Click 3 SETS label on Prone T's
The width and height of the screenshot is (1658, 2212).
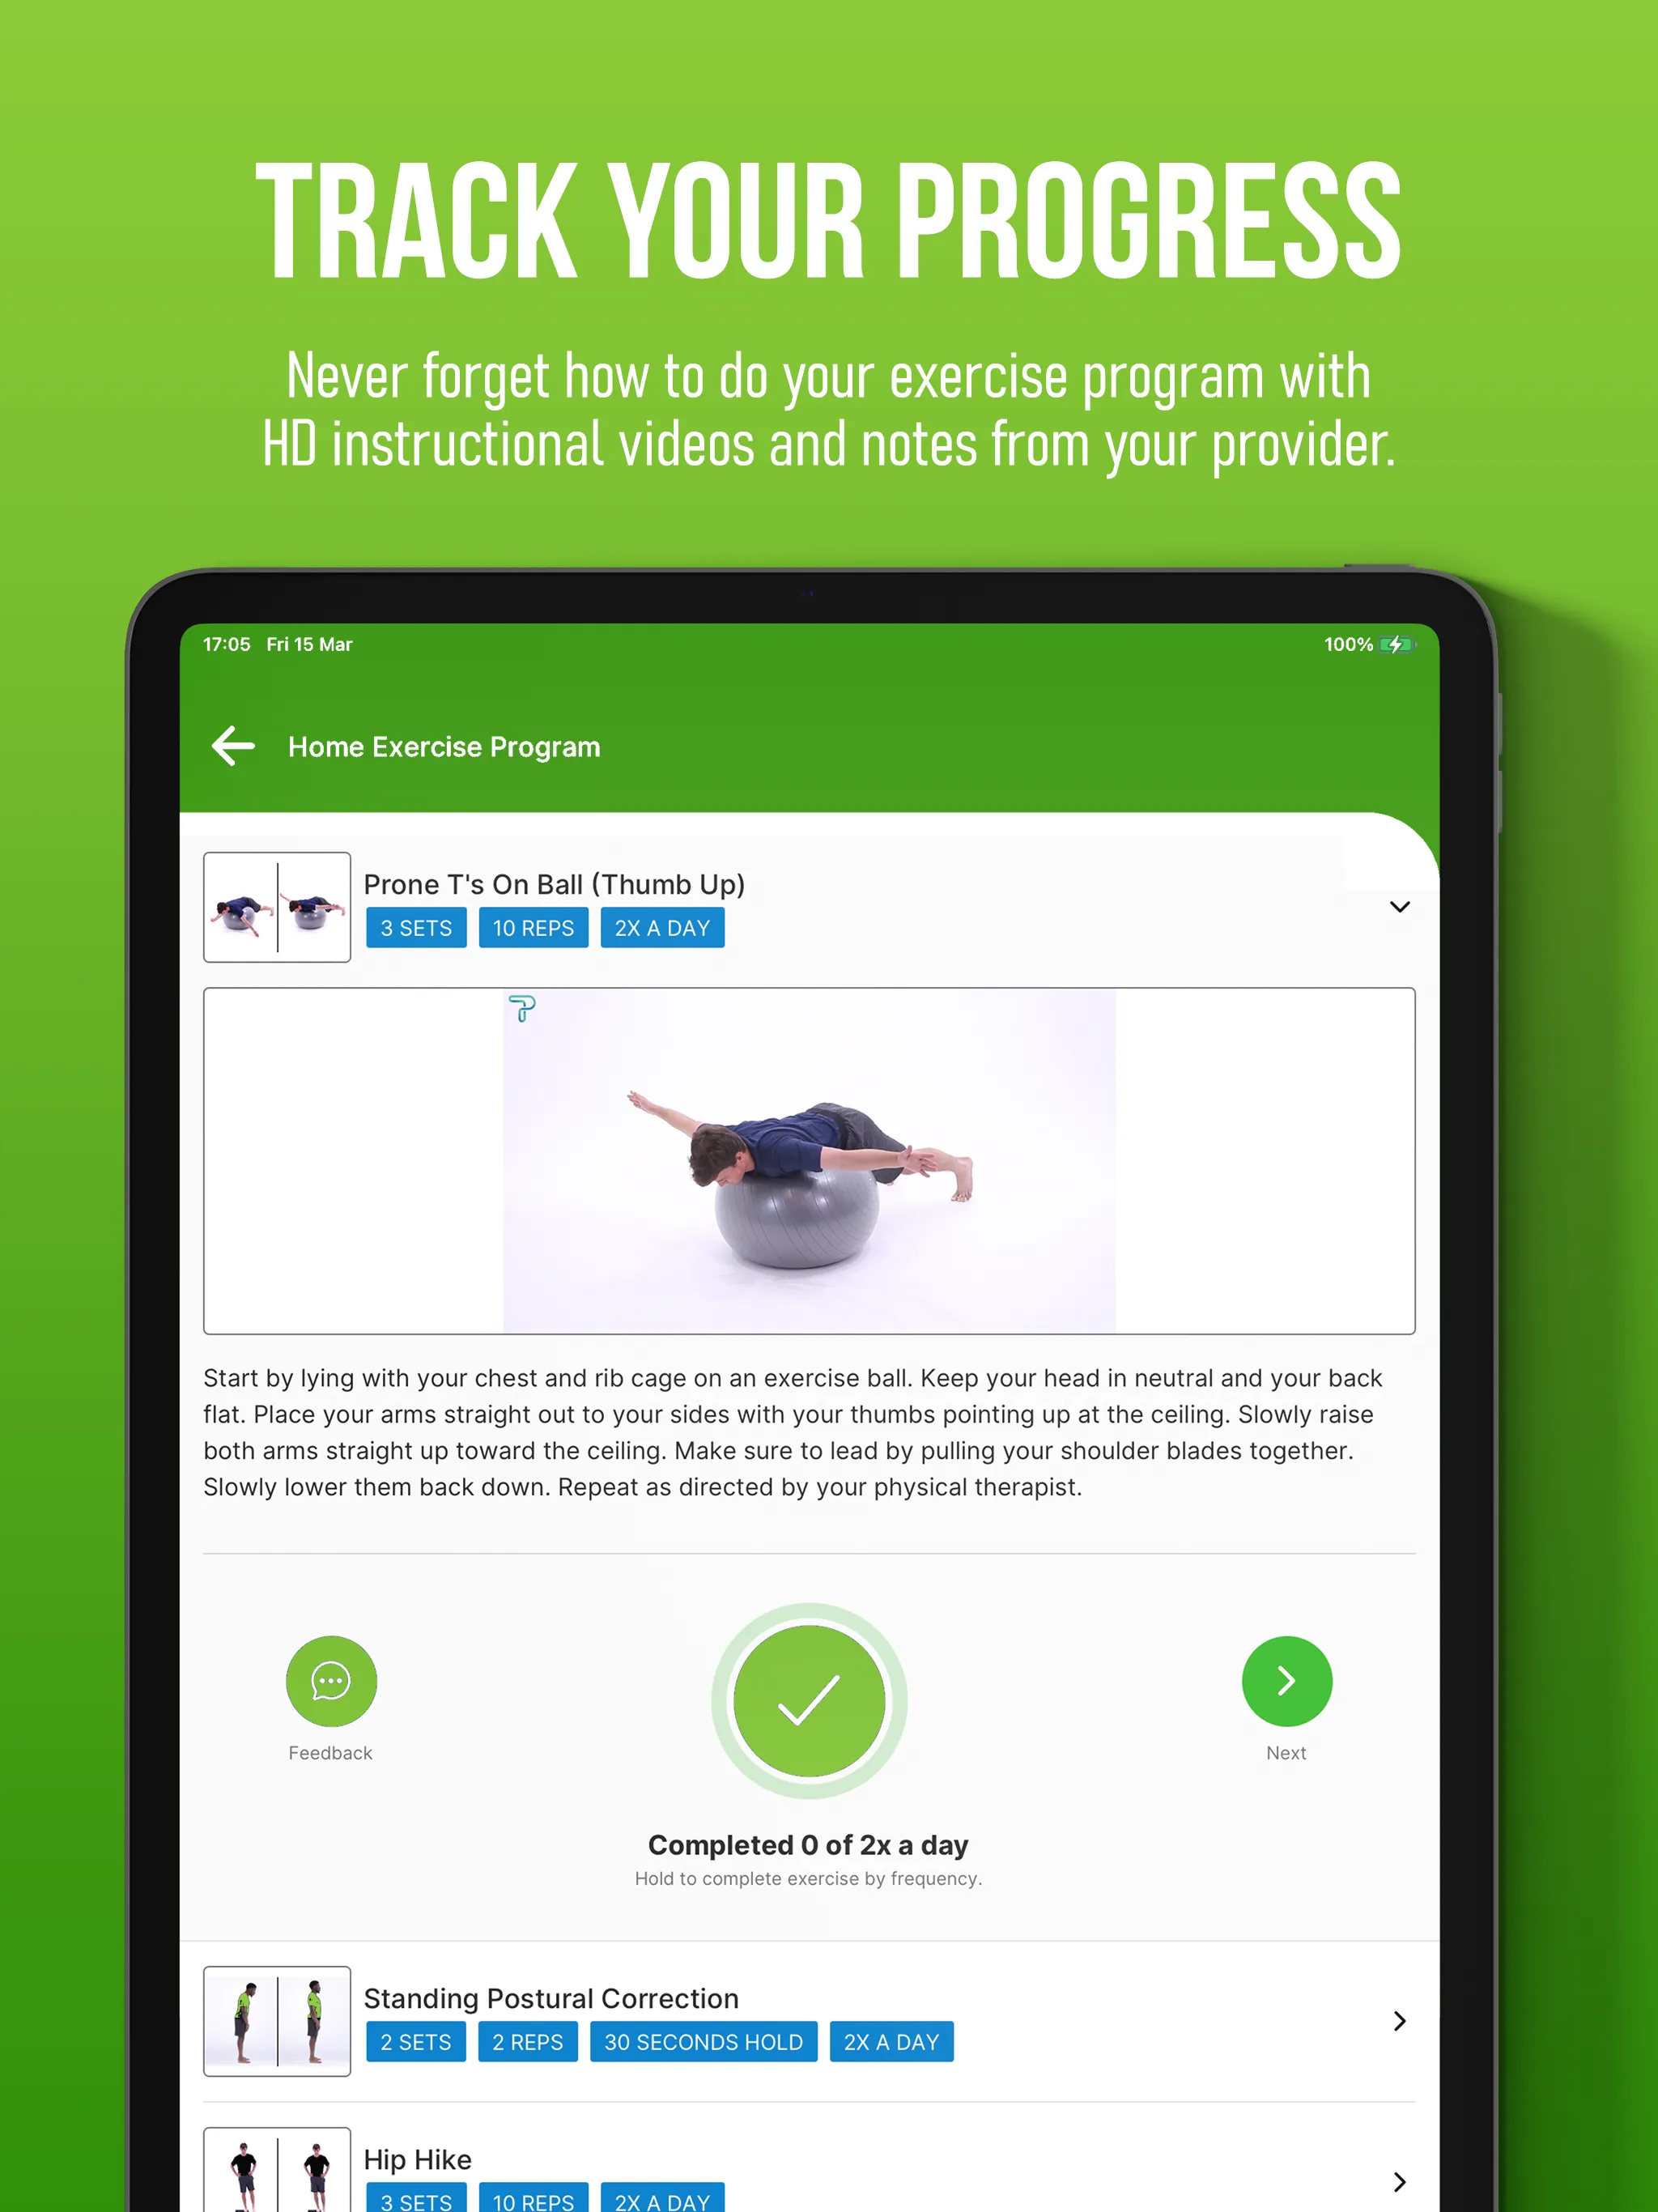coord(414,926)
